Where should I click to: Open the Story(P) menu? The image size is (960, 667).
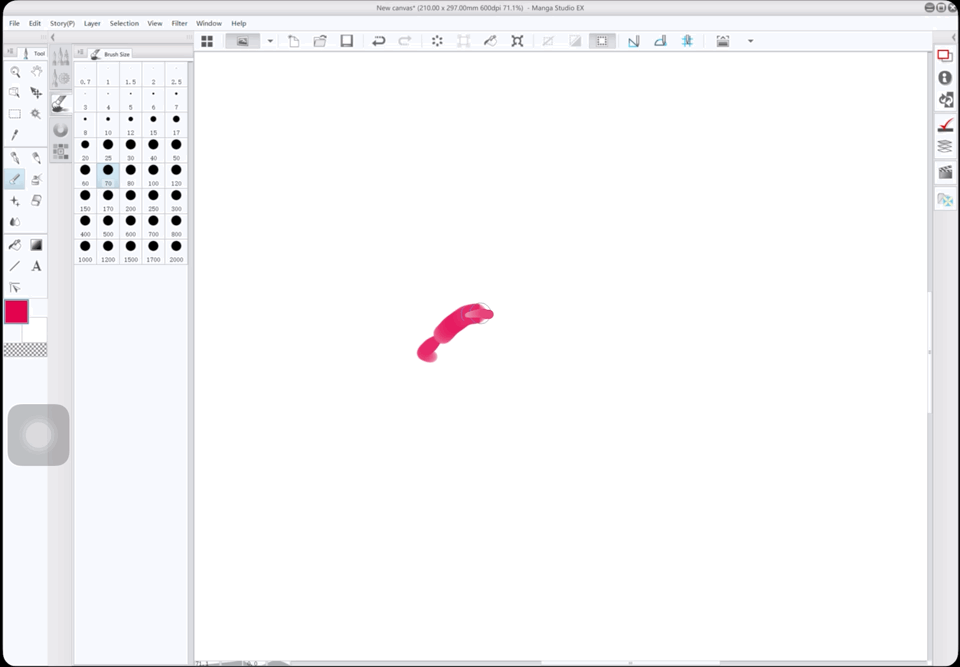[62, 23]
